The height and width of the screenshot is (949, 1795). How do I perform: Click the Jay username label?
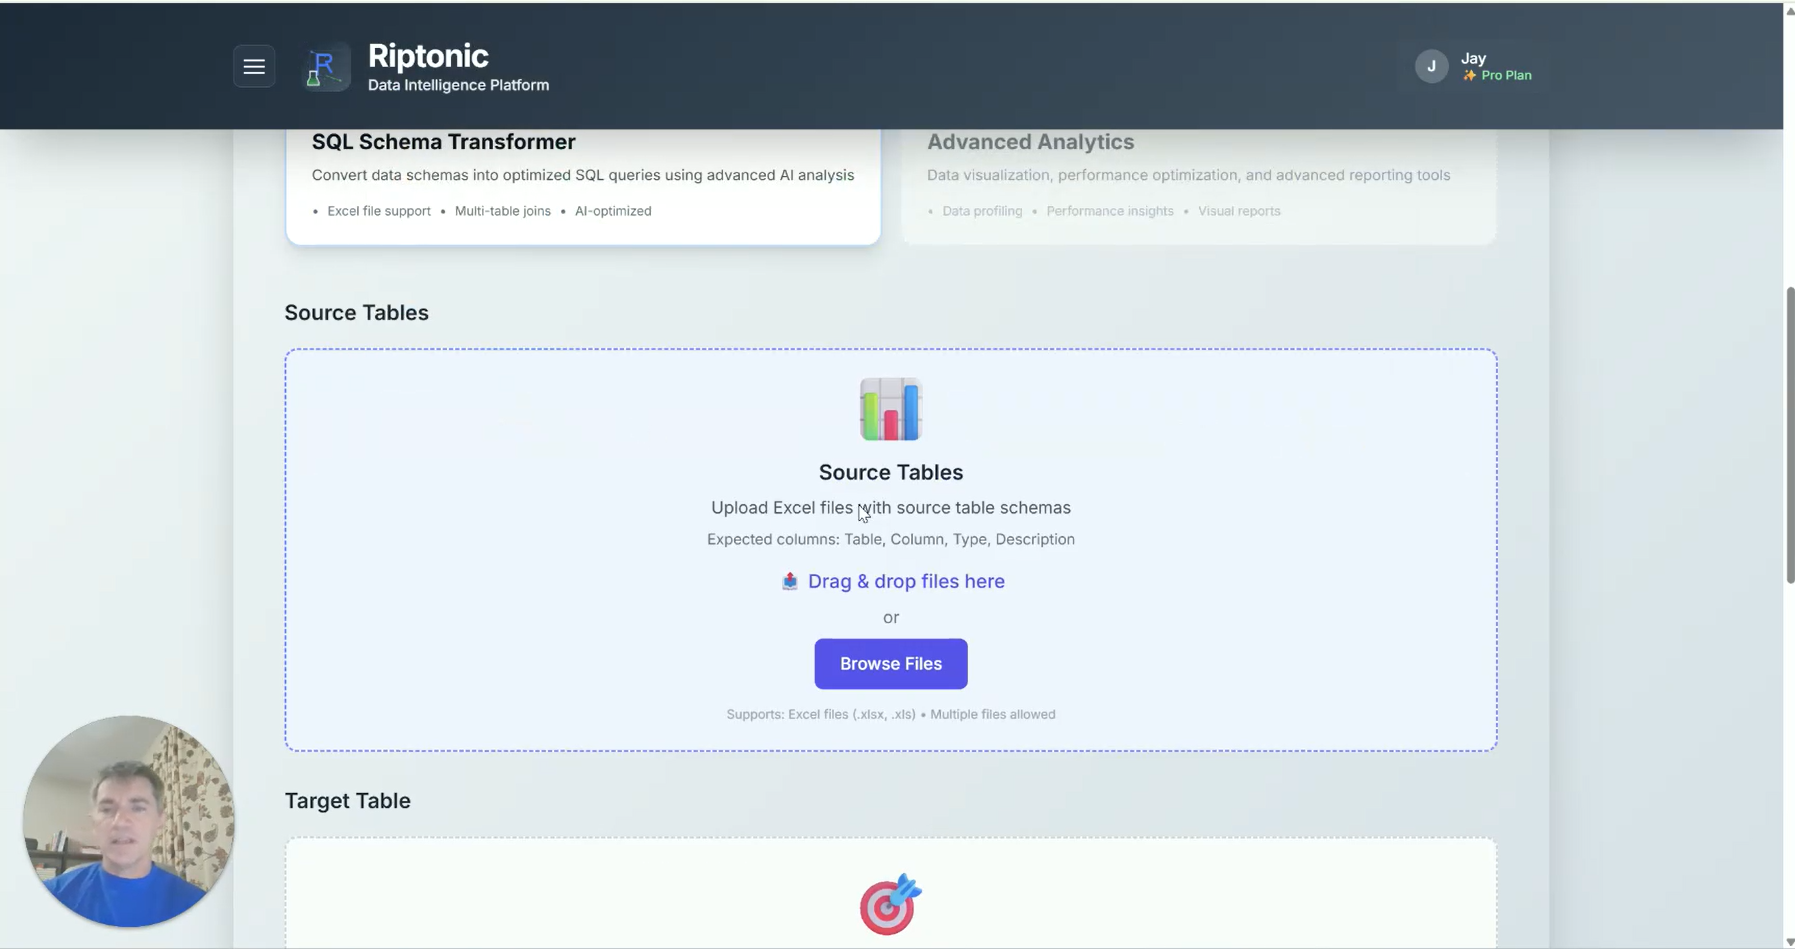click(x=1473, y=58)
